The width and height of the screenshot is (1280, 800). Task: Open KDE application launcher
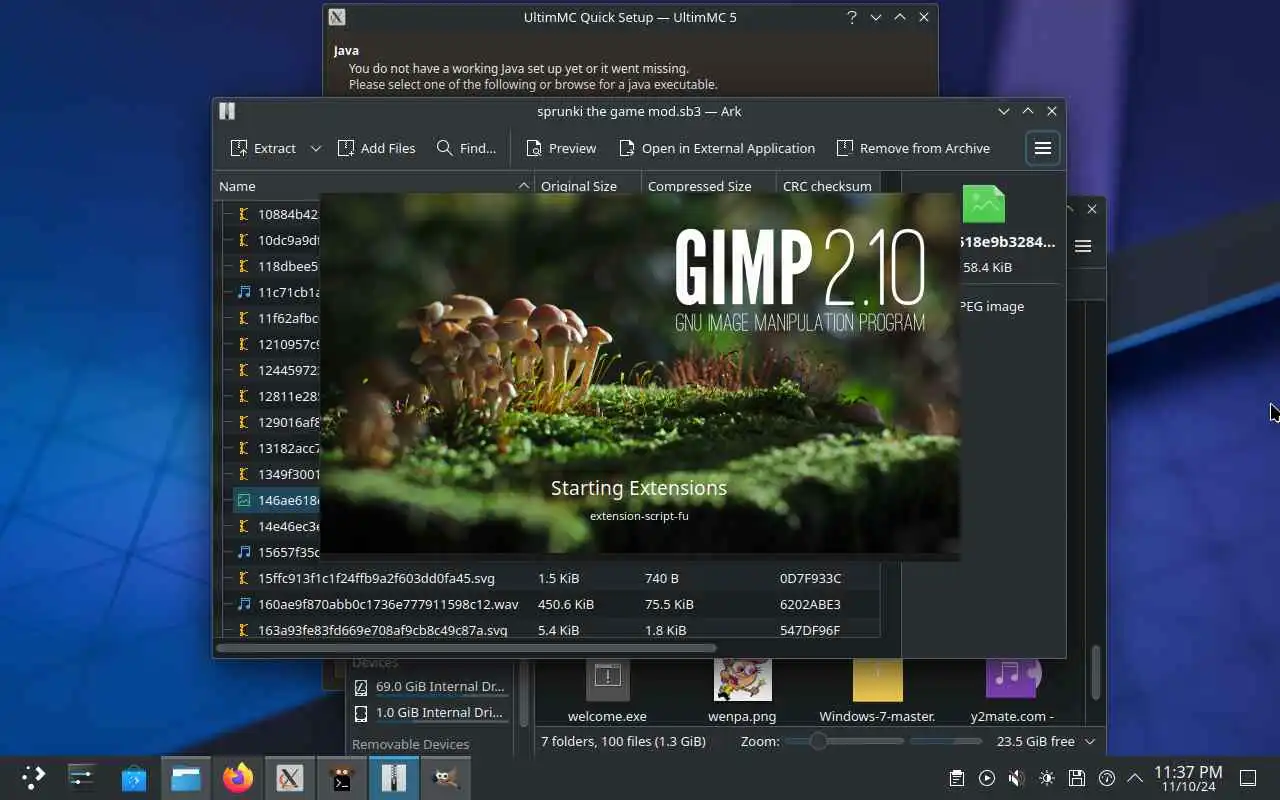[x=33, y=777]
